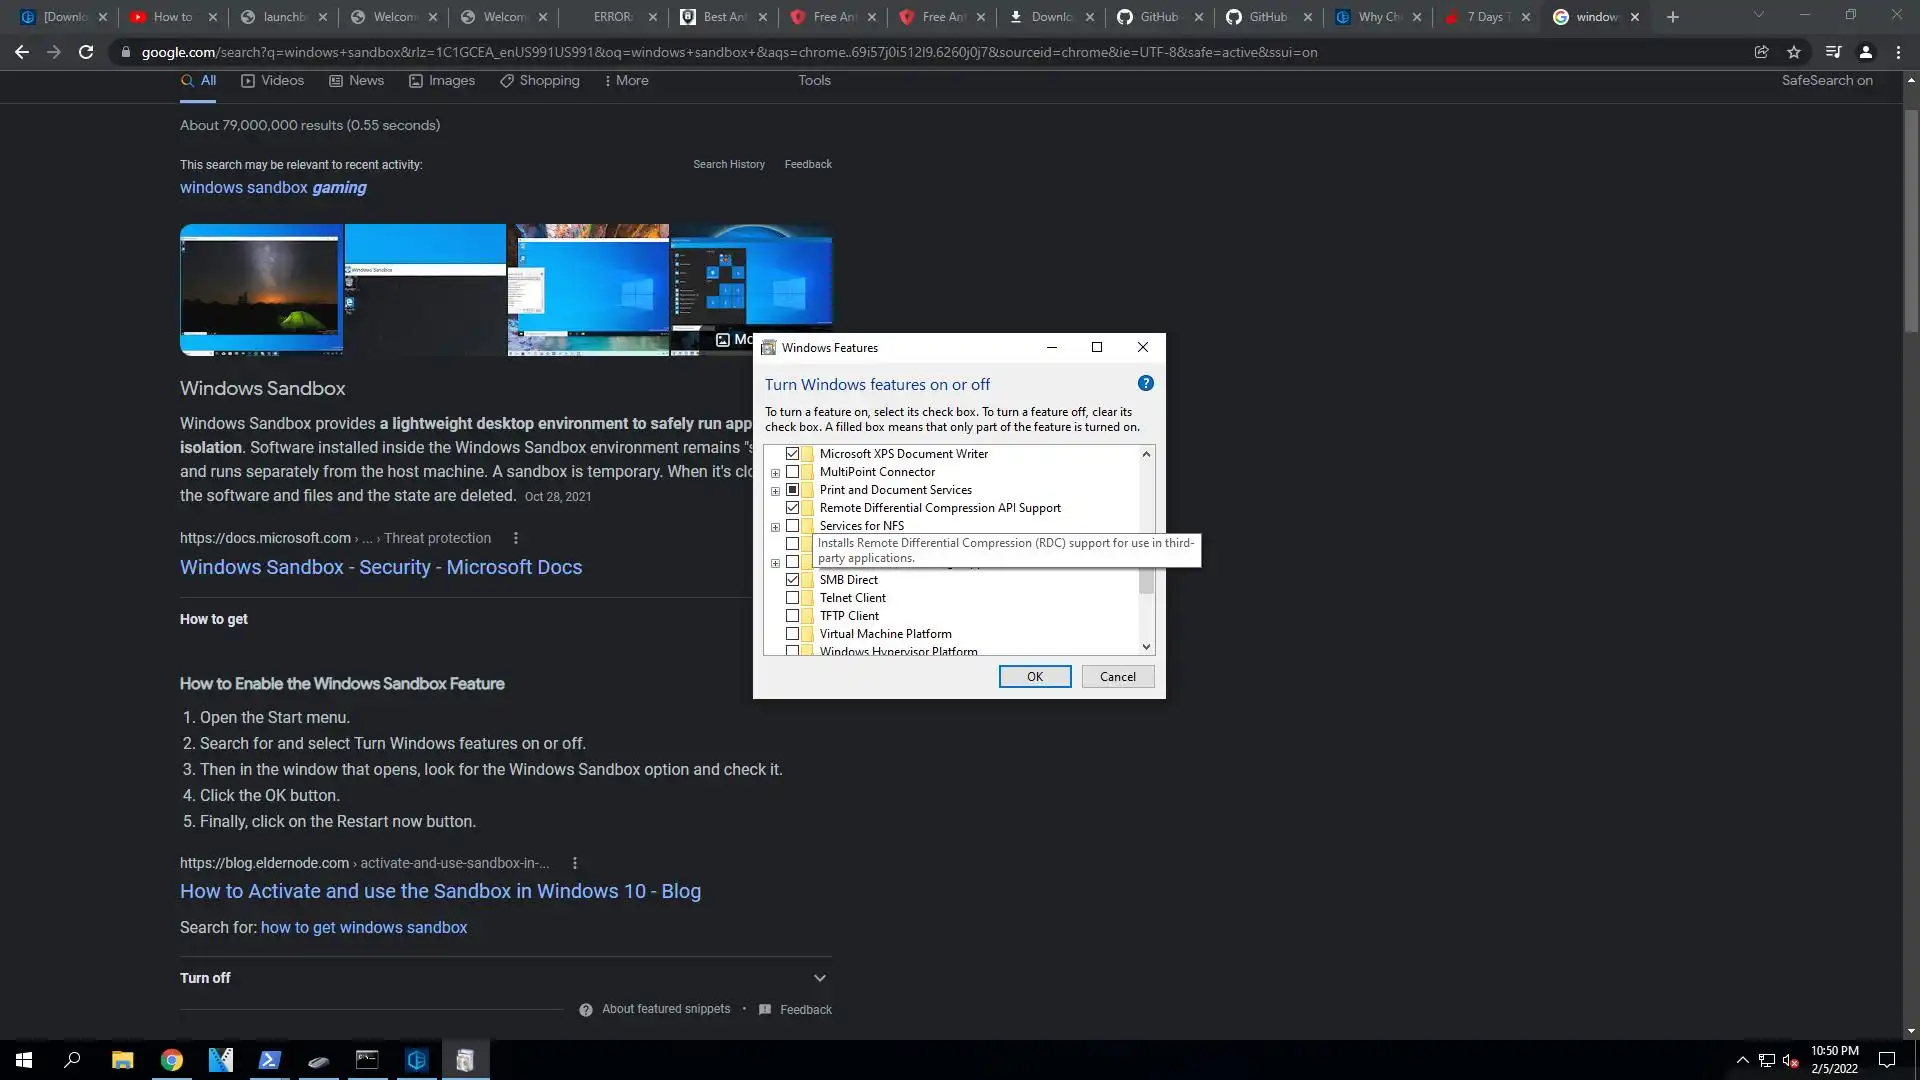Enable the Telnet Client checkbox
The width and height of the screenshot is (1920, 1080).
792,598
